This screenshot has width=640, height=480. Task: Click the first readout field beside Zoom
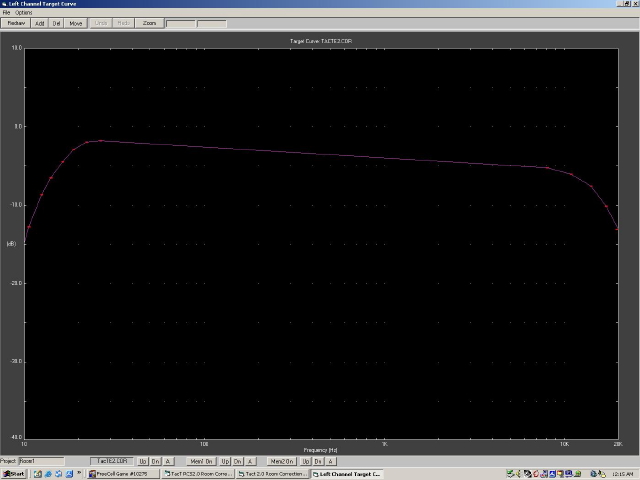pos(180,24)
